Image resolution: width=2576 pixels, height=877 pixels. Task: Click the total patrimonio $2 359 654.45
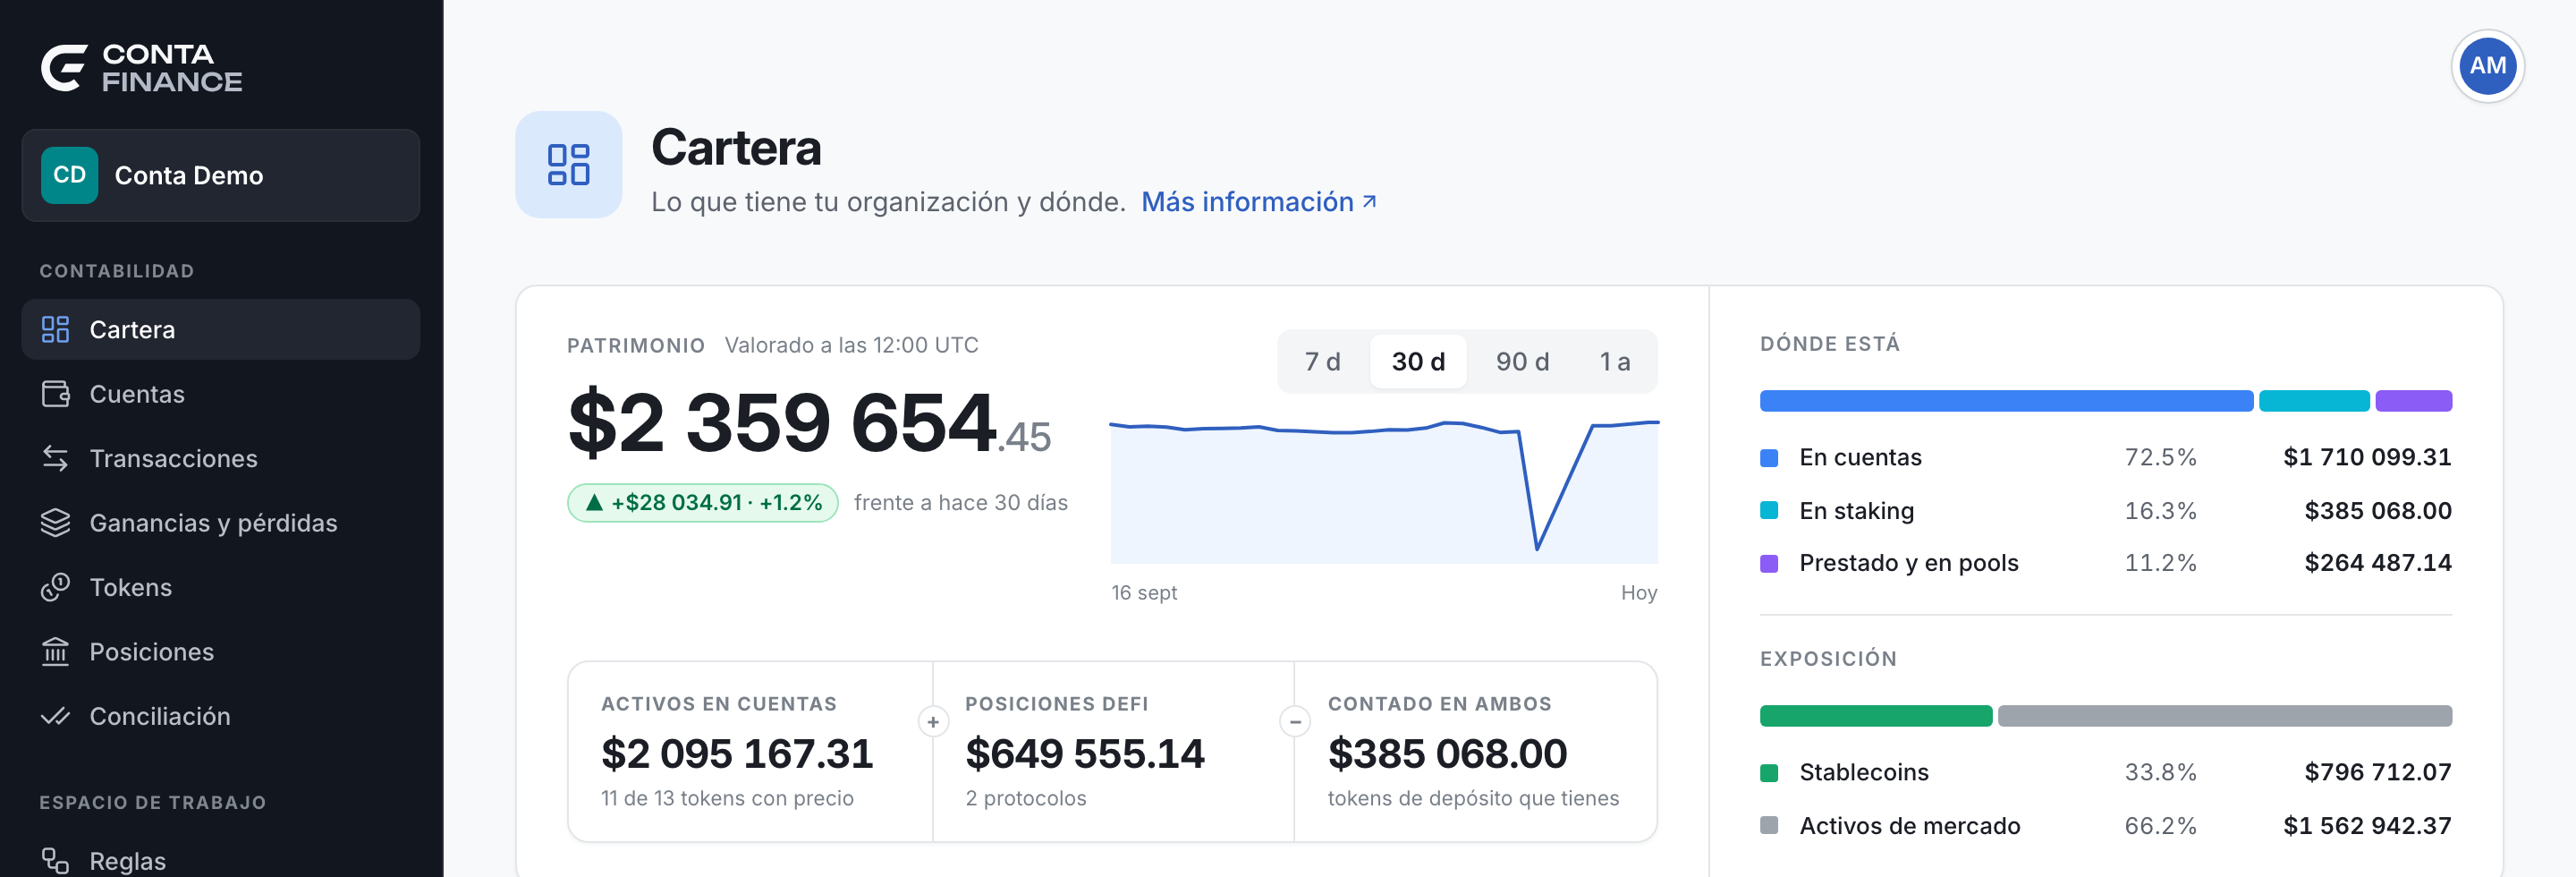tap(809, 422)
